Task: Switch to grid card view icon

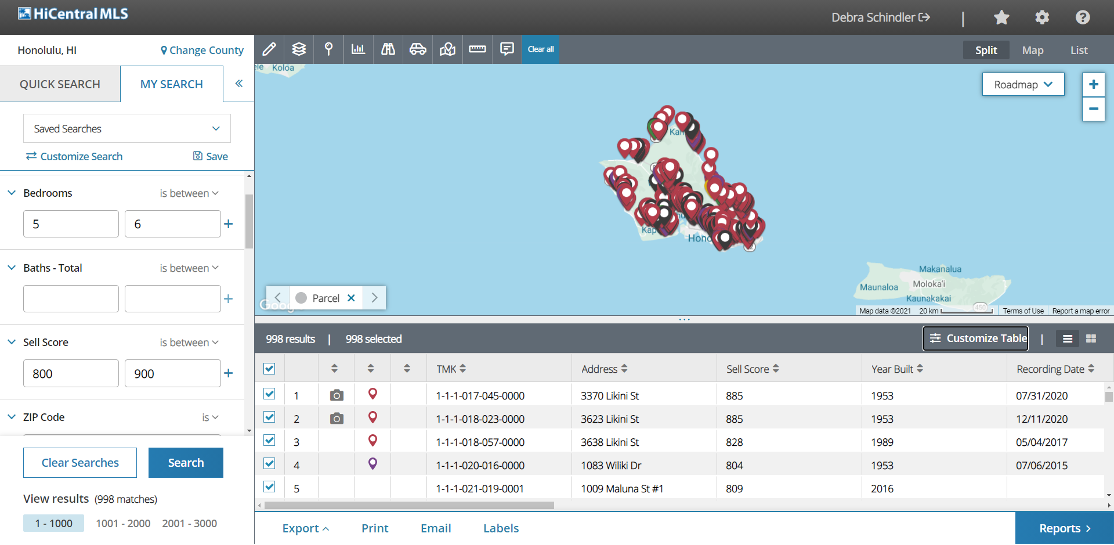Action: click(1092, 339)
